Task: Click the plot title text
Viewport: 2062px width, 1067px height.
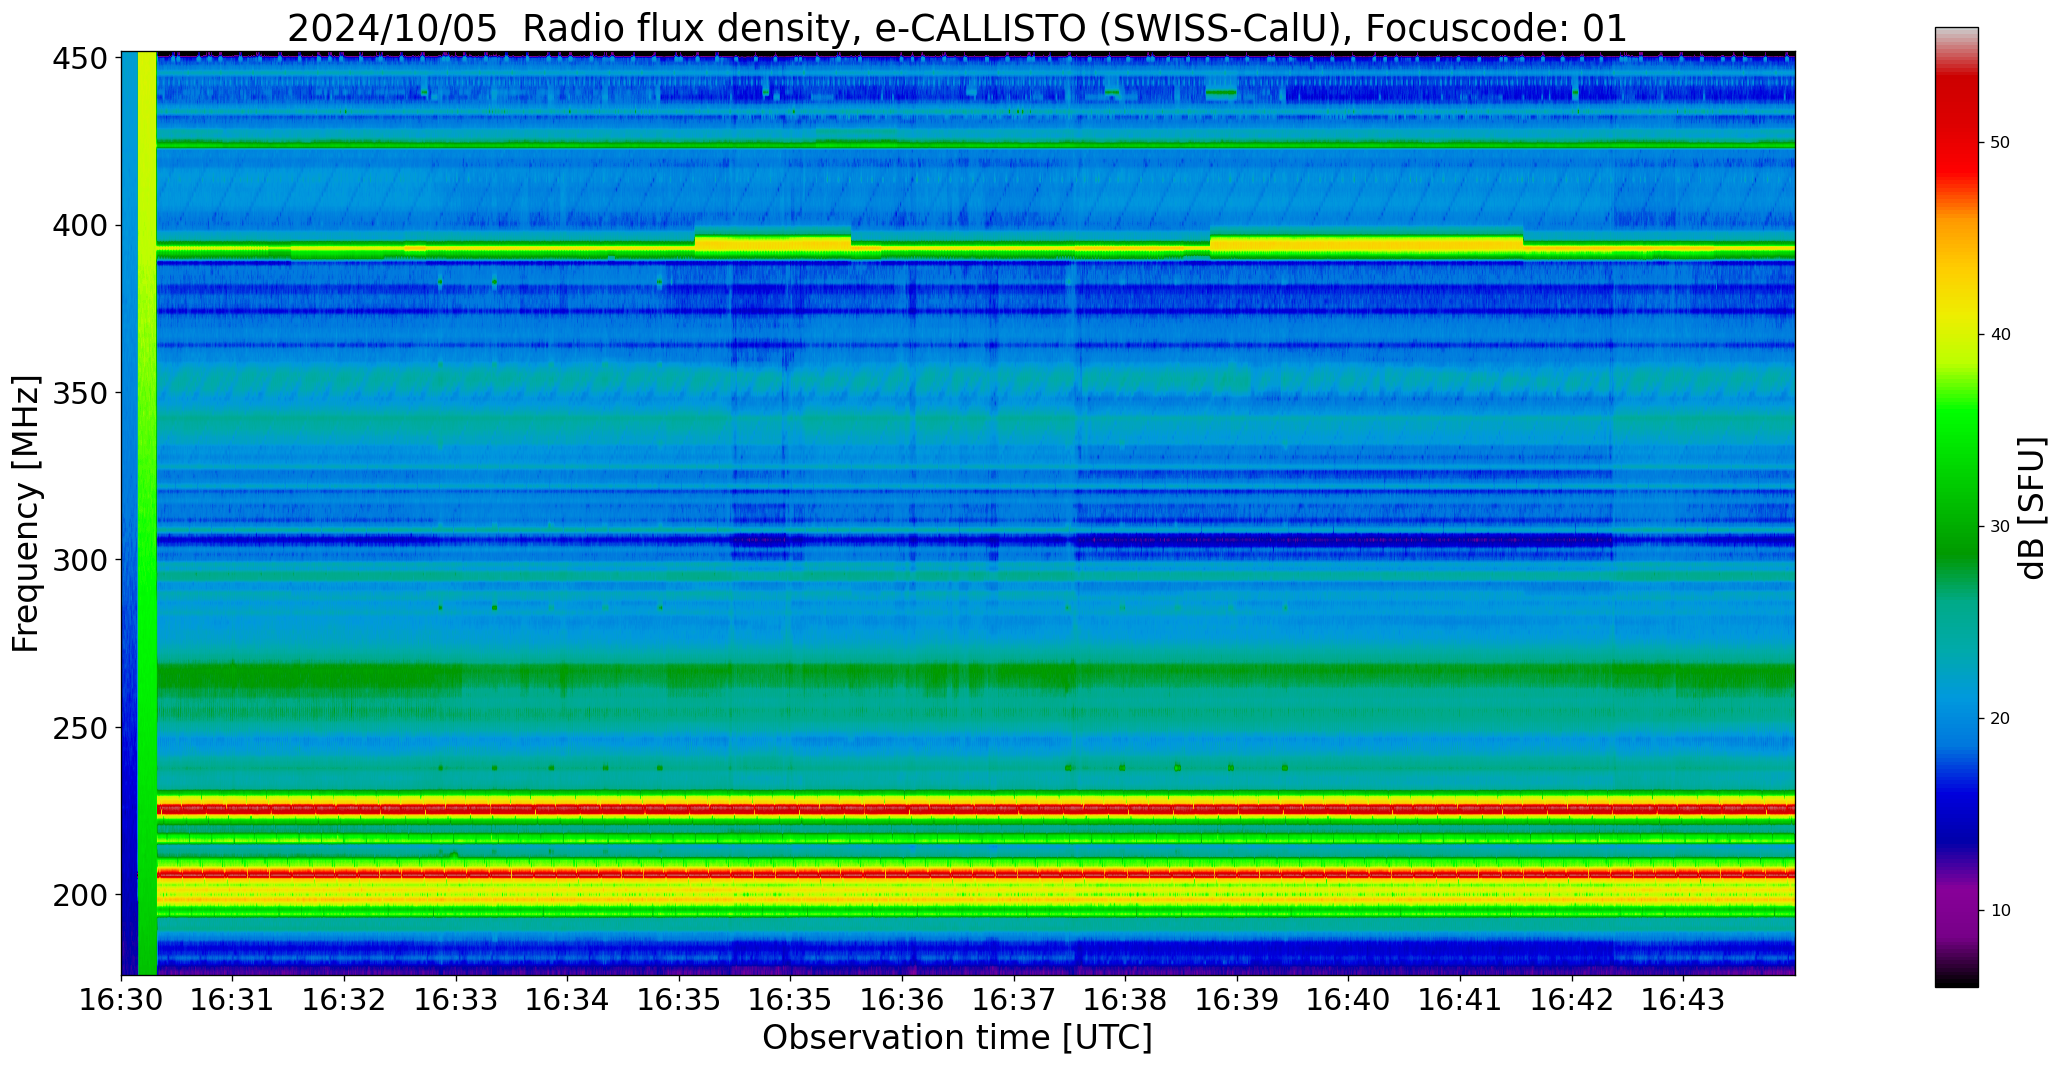Action: (957, 28)
